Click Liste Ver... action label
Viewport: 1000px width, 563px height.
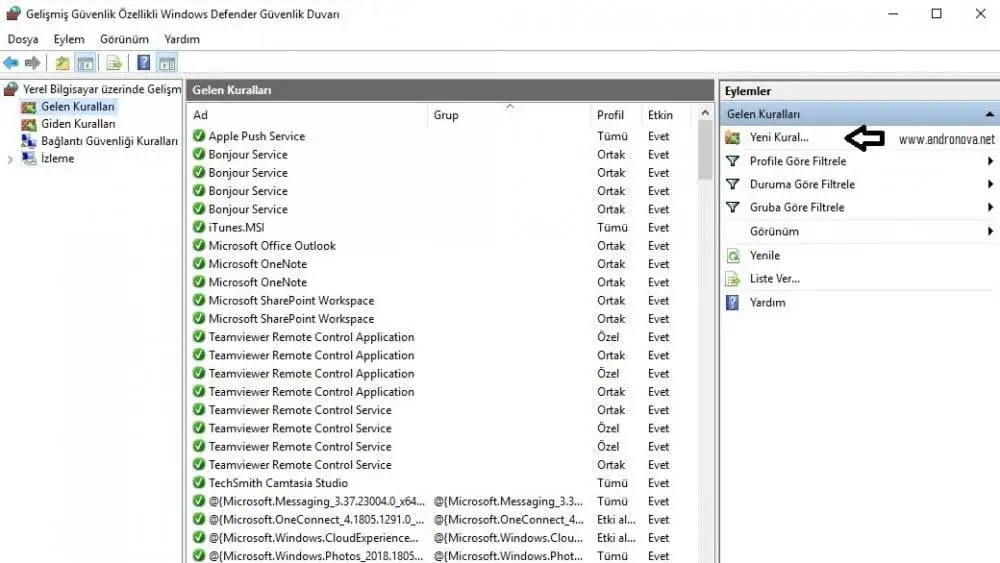pos(774,279)
